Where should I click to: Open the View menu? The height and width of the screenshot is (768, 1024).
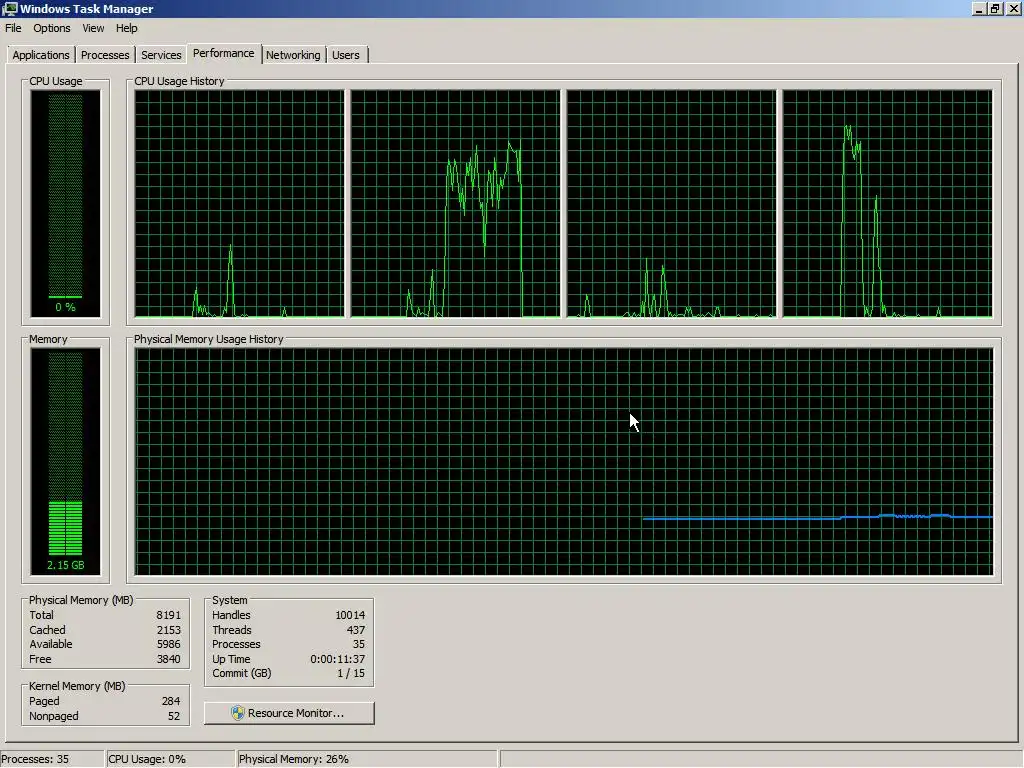pyautogui.click(x=93, y=28)
